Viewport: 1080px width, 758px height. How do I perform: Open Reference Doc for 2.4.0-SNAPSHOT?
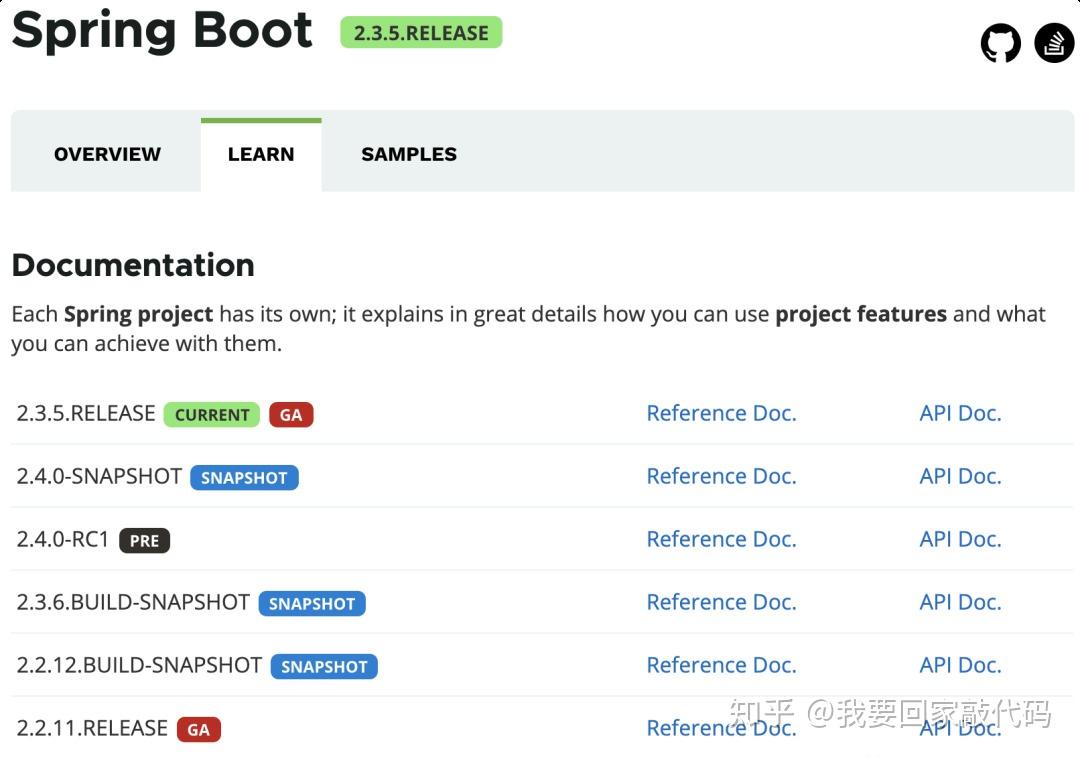[x=721, y=476]
